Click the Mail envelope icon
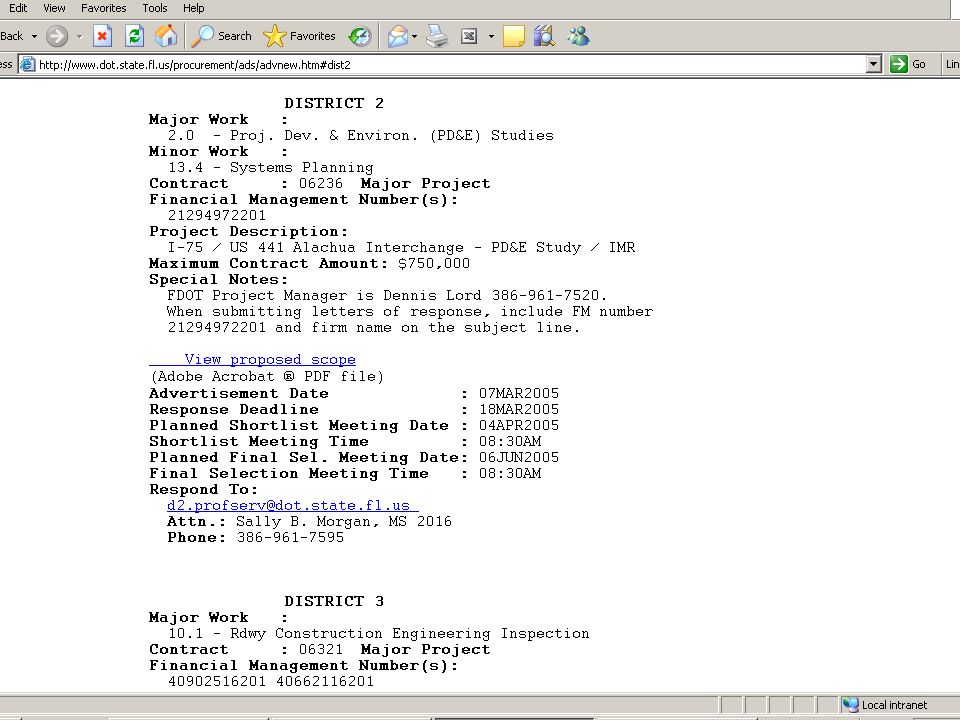 397,36
